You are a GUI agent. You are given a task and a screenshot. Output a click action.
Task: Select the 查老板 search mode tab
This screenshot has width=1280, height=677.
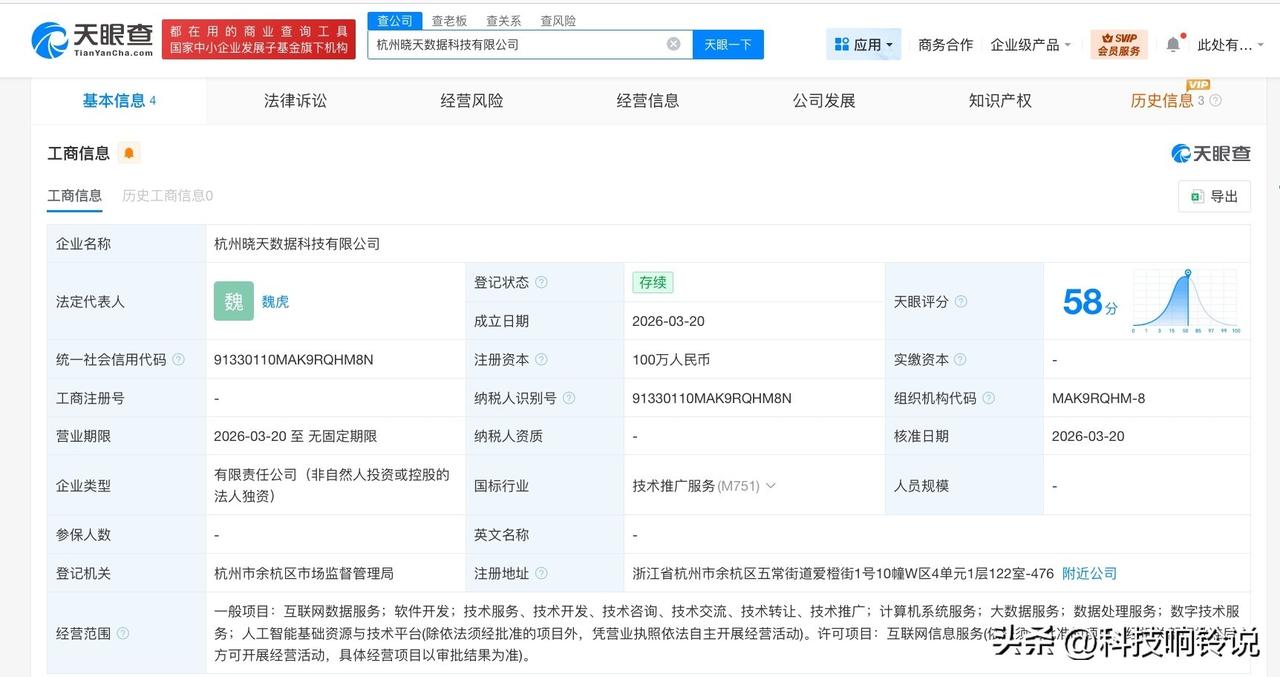pos(449,20)
